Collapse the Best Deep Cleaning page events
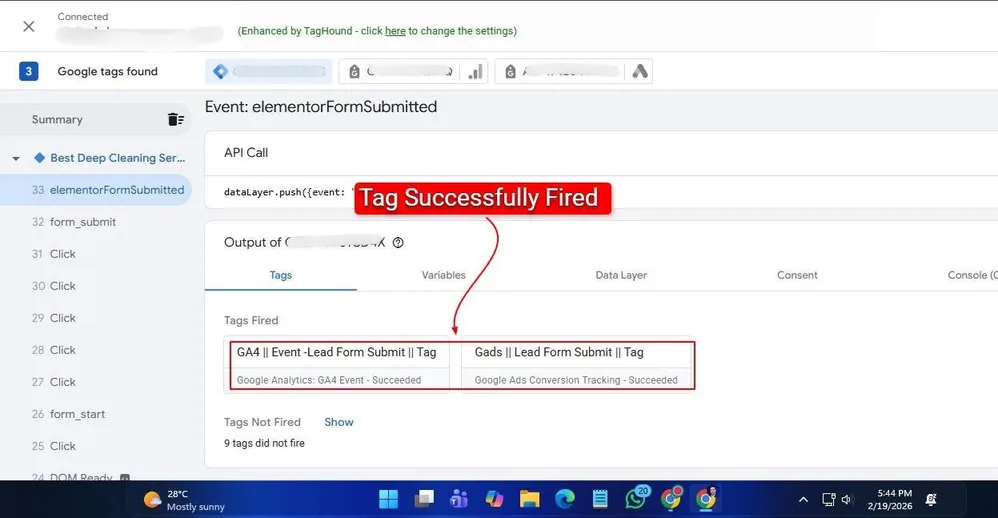Image resolution: width=998 pixels, height=518 pixels. 16,158
